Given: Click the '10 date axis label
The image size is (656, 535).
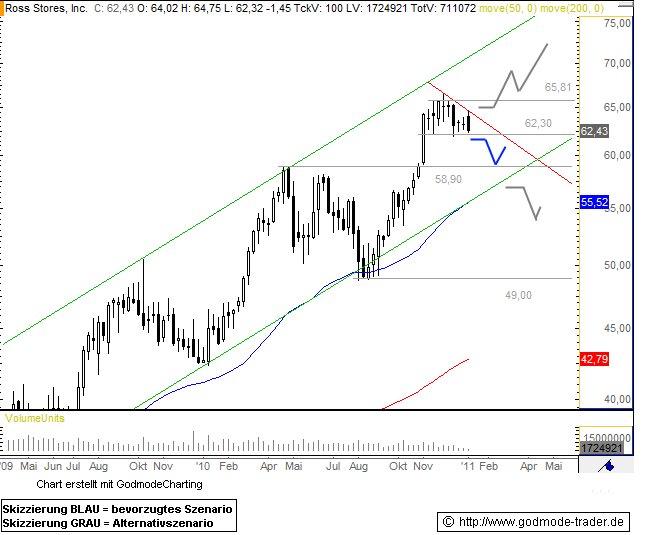Looking at the screenshot, I should pyautogui.click(x=203, y=466).
